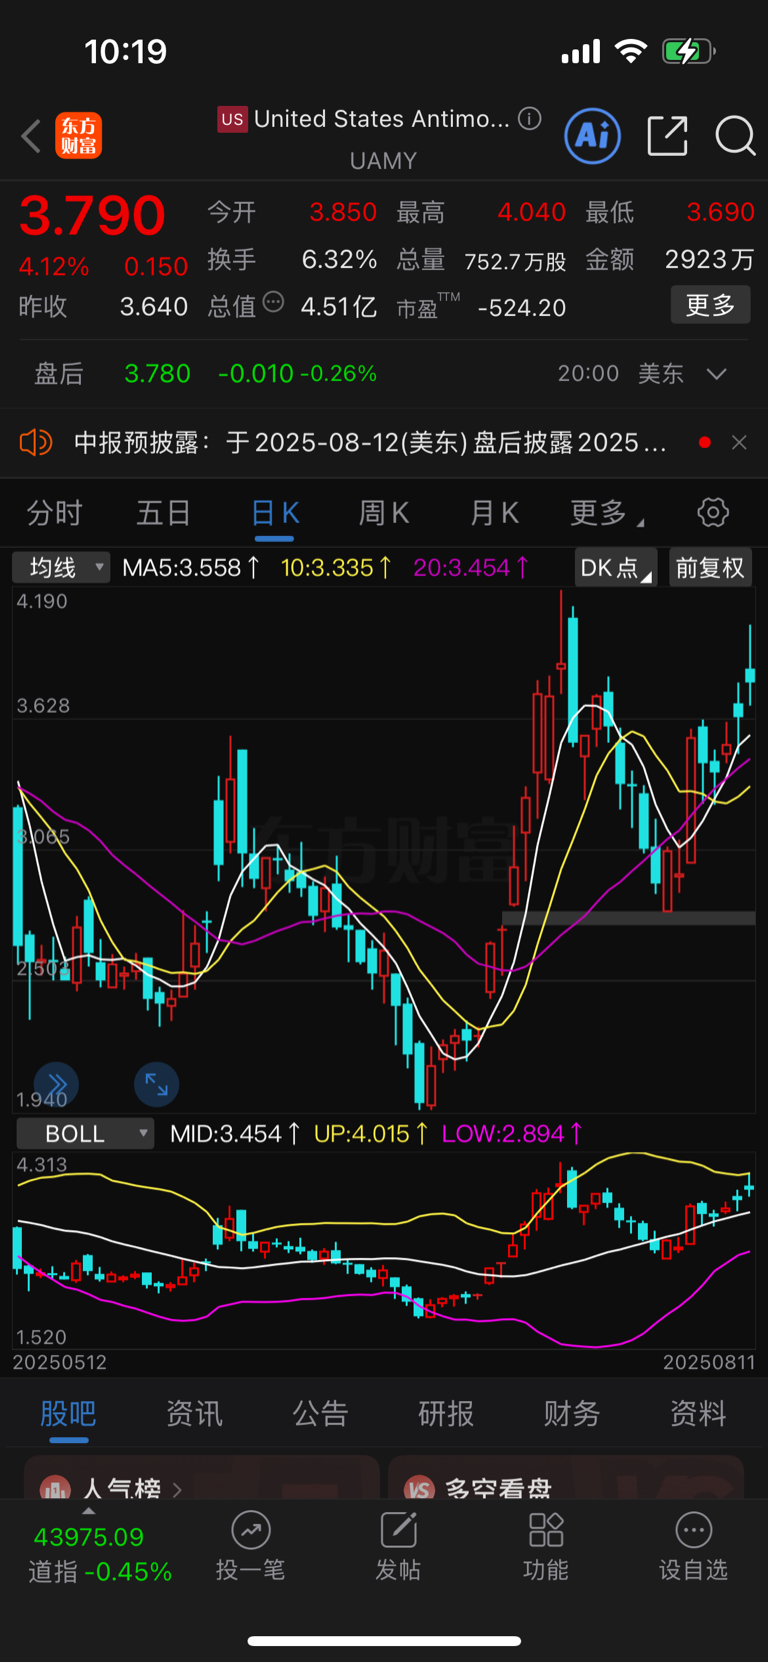Image resolution: width=768 pixels, height=1663 pixels.
Task: Switch to the 月K chart tab
Action: [494, 513]
